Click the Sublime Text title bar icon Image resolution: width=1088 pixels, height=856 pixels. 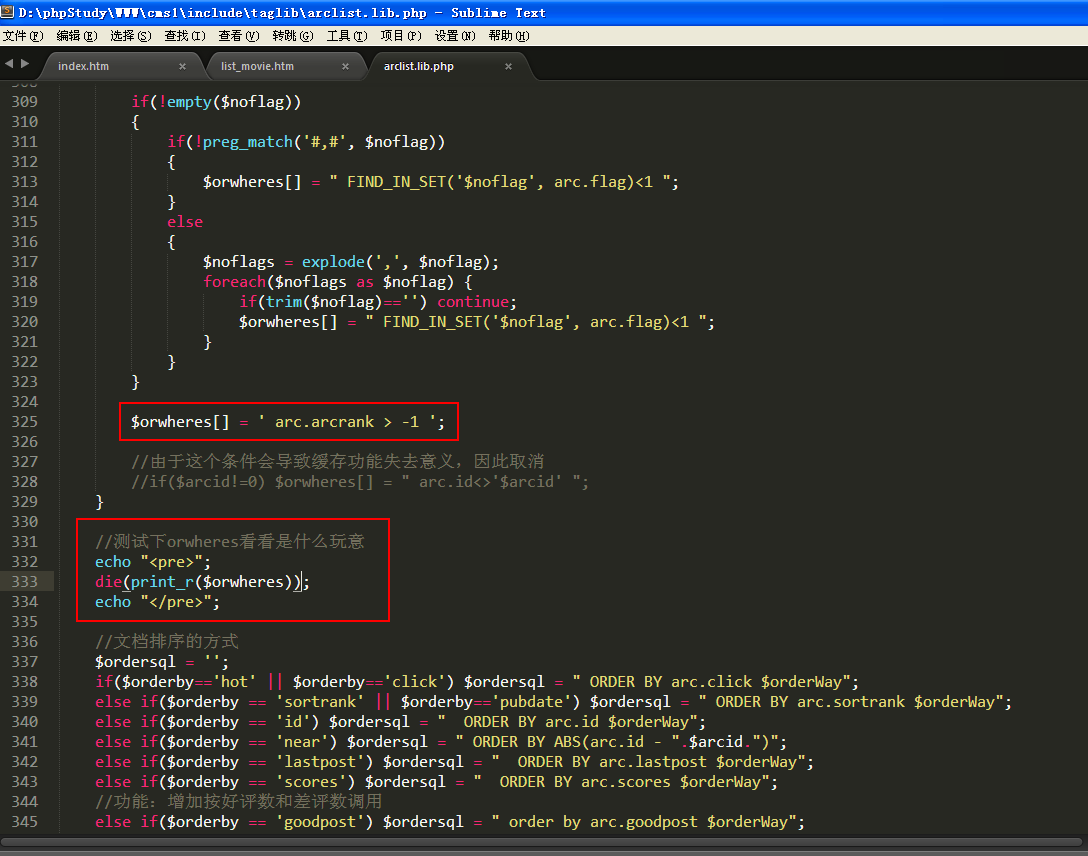[8, 12]
